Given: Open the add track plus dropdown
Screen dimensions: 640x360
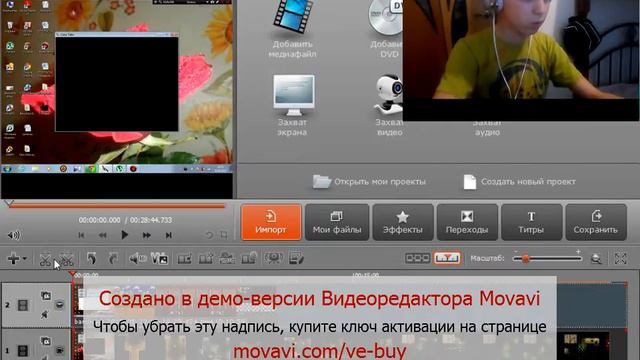Looking at the screenshot, I should (17, 258).
